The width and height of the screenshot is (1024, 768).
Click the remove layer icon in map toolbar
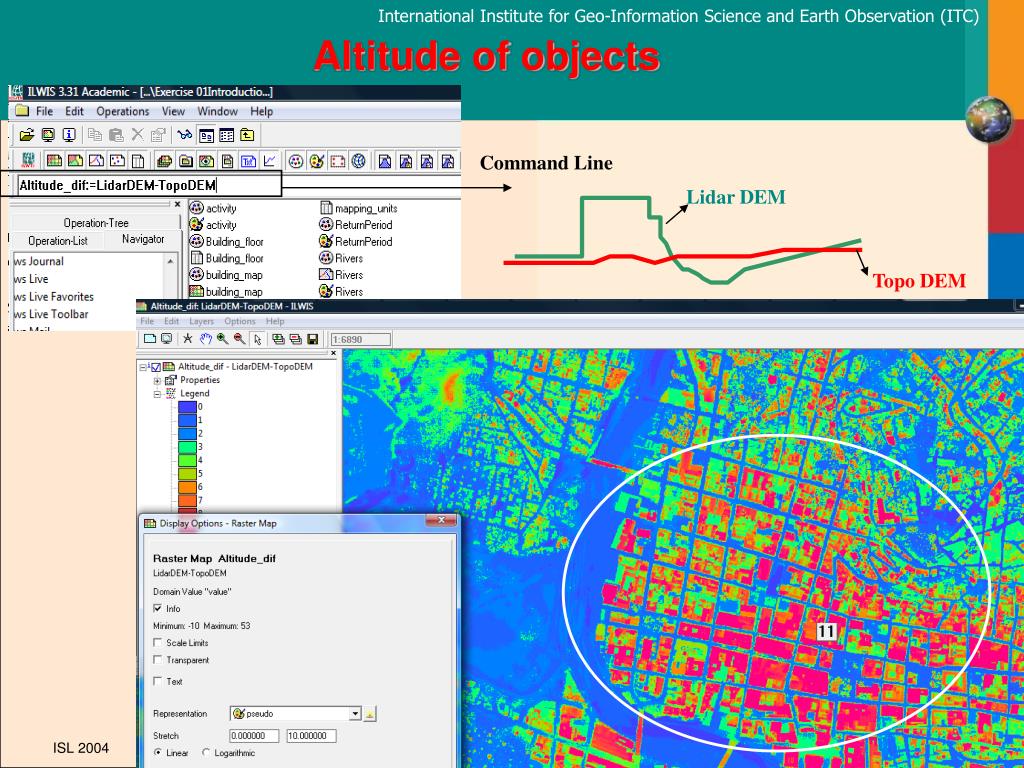coord(295,339)
